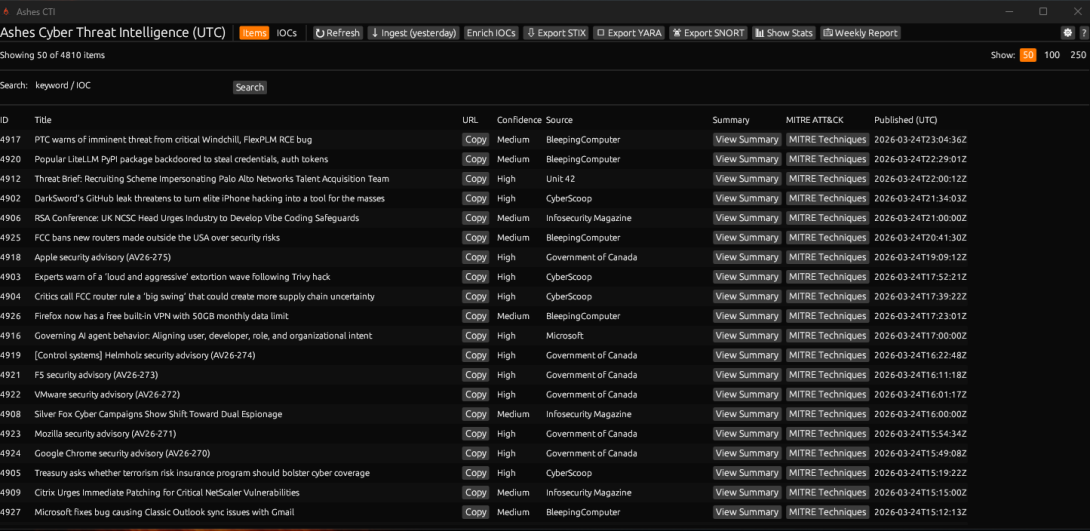
Task: View Summary for RSA Conference NCSC item
Action: (x=747, y=218)
